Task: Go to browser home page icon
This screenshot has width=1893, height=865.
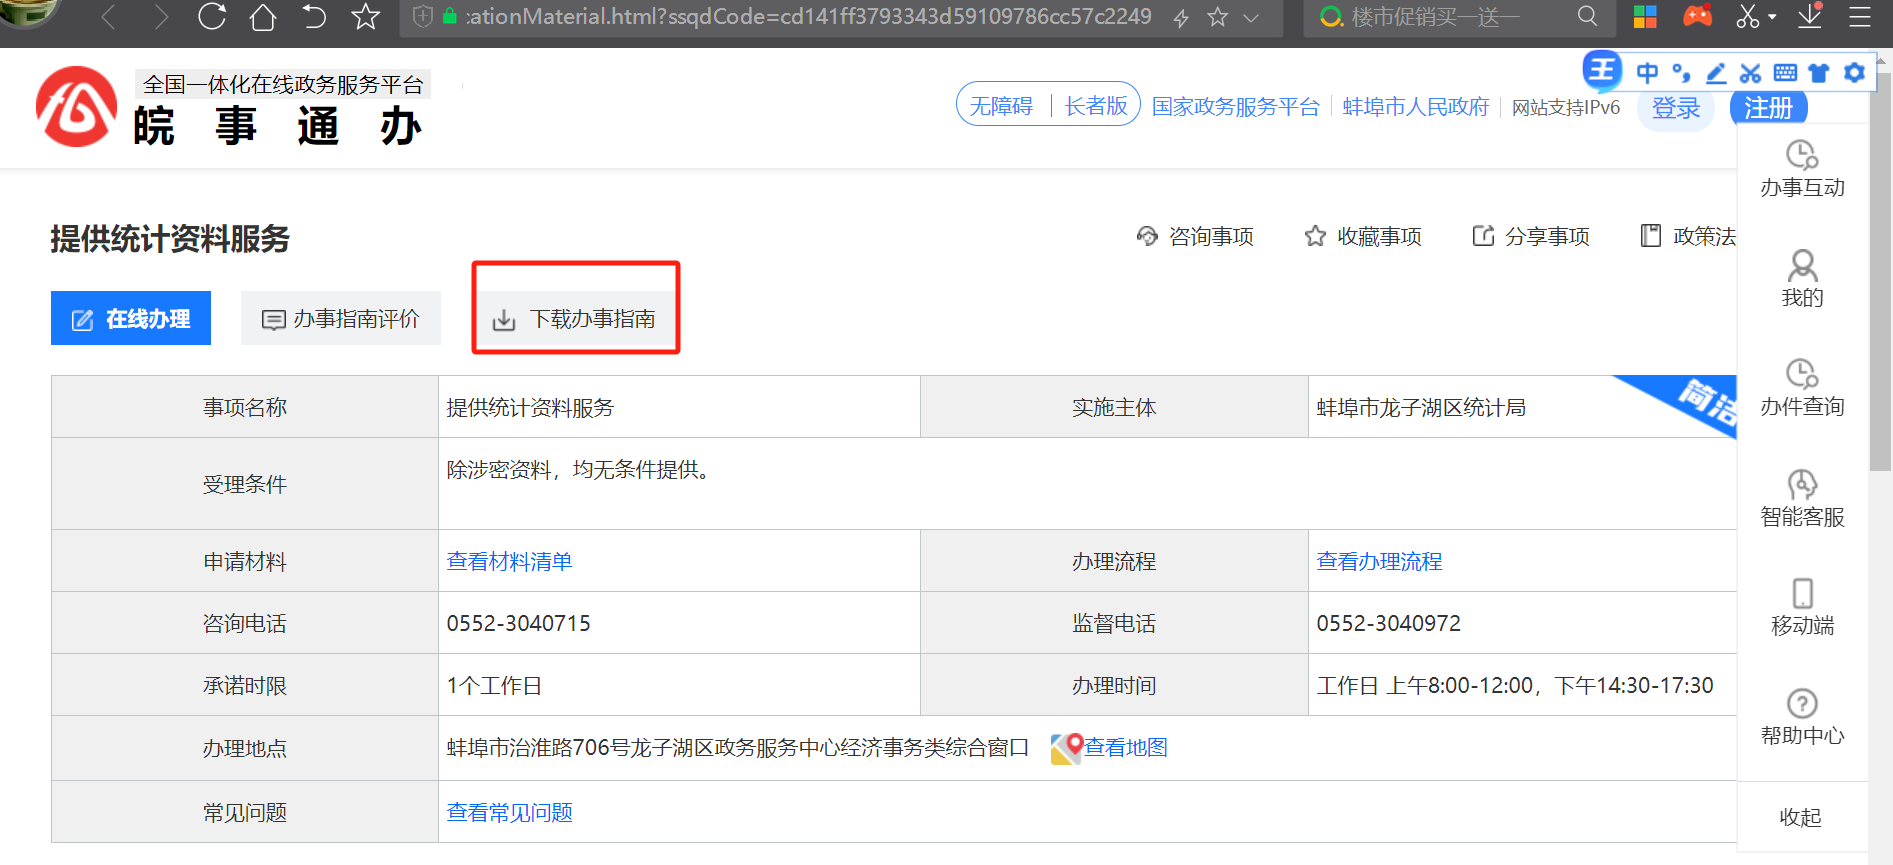Action: point(263,17)
